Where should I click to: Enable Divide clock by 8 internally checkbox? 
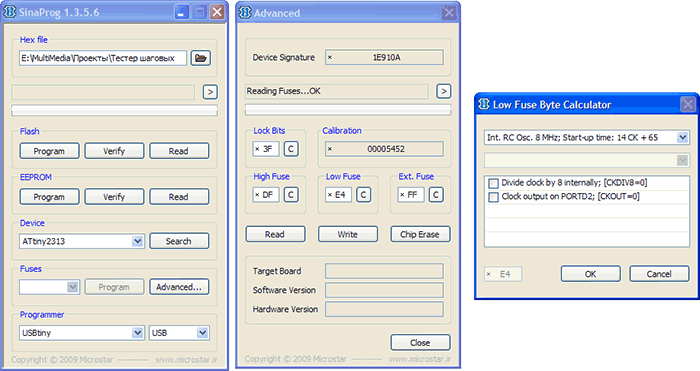pyautogui.click(x=493, y=183)
